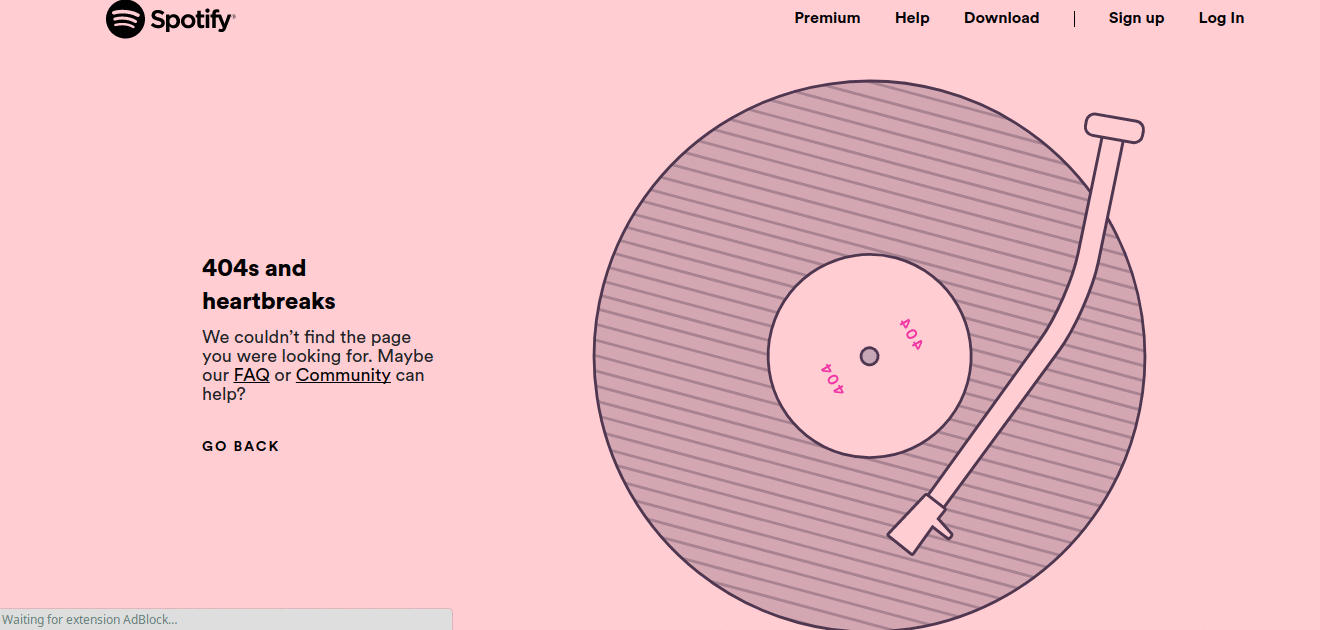Click the "Waiting for extension AdBlock..." status text
The image size is (1320, 630).
tap(90, 620)
